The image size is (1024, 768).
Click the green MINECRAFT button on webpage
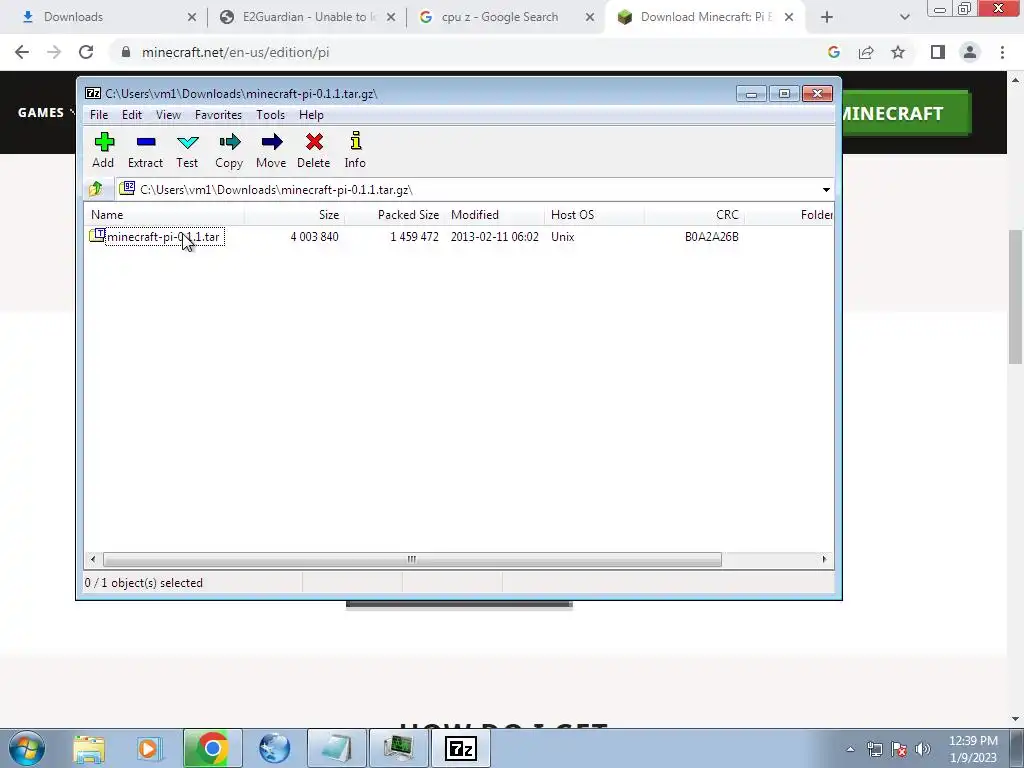tap(906, 114)
